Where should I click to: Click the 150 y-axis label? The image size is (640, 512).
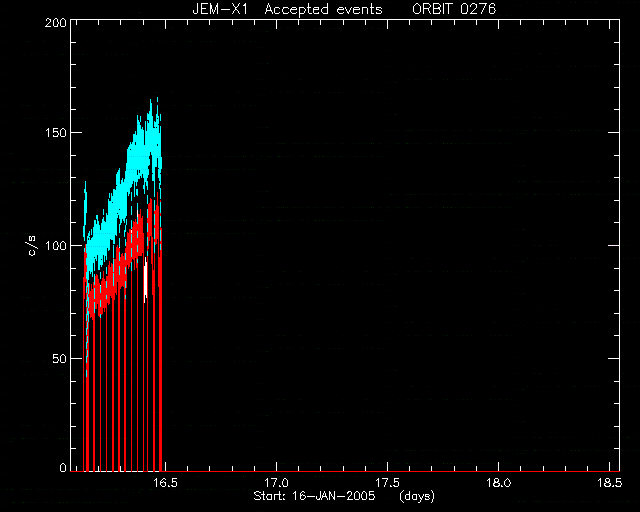click(56, 133)
